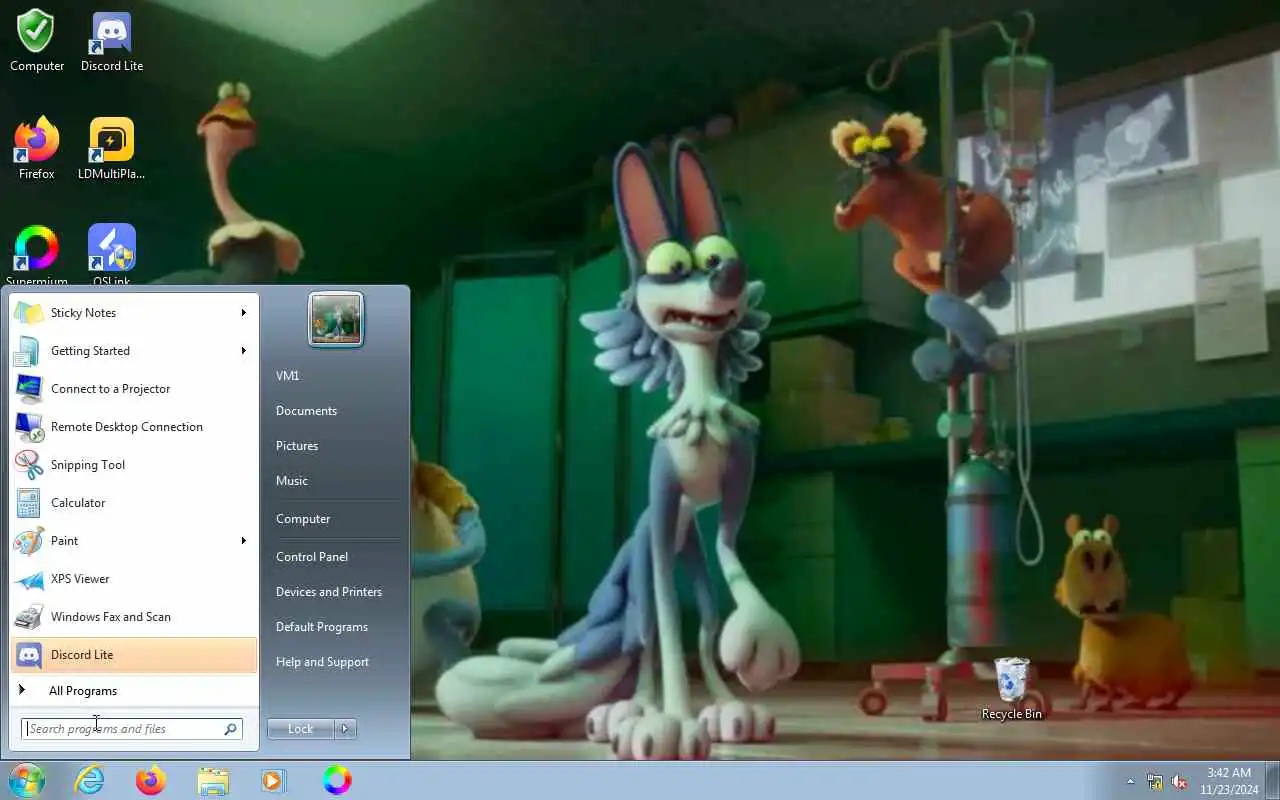Viewport: 1280px width, 800px height.
Task: Click the Connect to a Projector icon
Action: tap(29, 389)
